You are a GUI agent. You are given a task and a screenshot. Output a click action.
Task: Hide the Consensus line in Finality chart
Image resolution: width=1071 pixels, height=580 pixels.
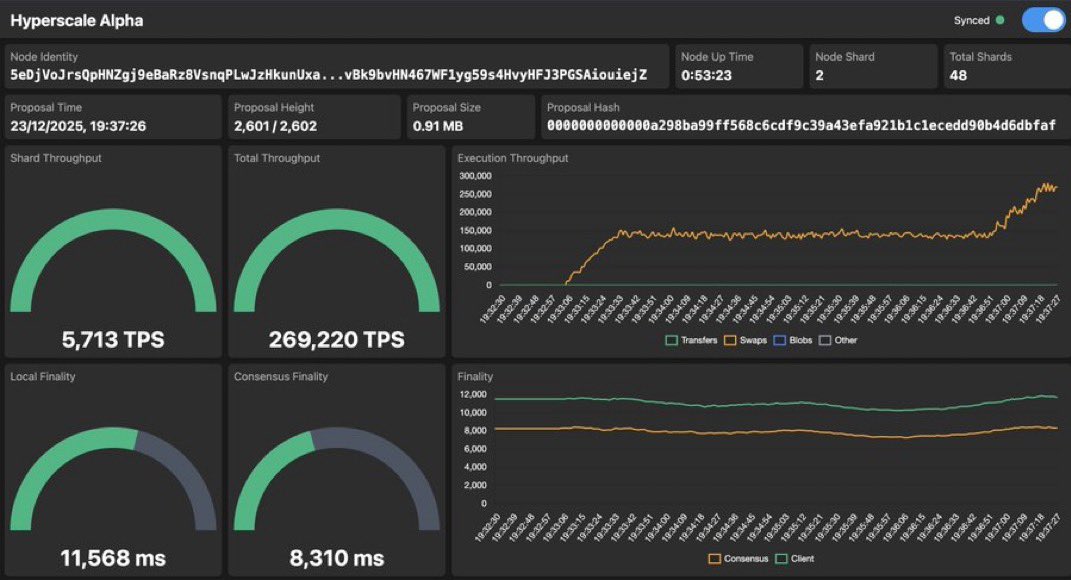745,558
